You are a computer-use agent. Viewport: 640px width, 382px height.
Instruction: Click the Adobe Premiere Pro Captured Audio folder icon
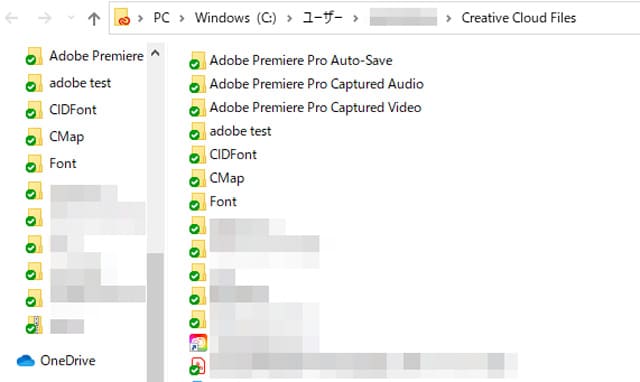(x=198, y=84)
